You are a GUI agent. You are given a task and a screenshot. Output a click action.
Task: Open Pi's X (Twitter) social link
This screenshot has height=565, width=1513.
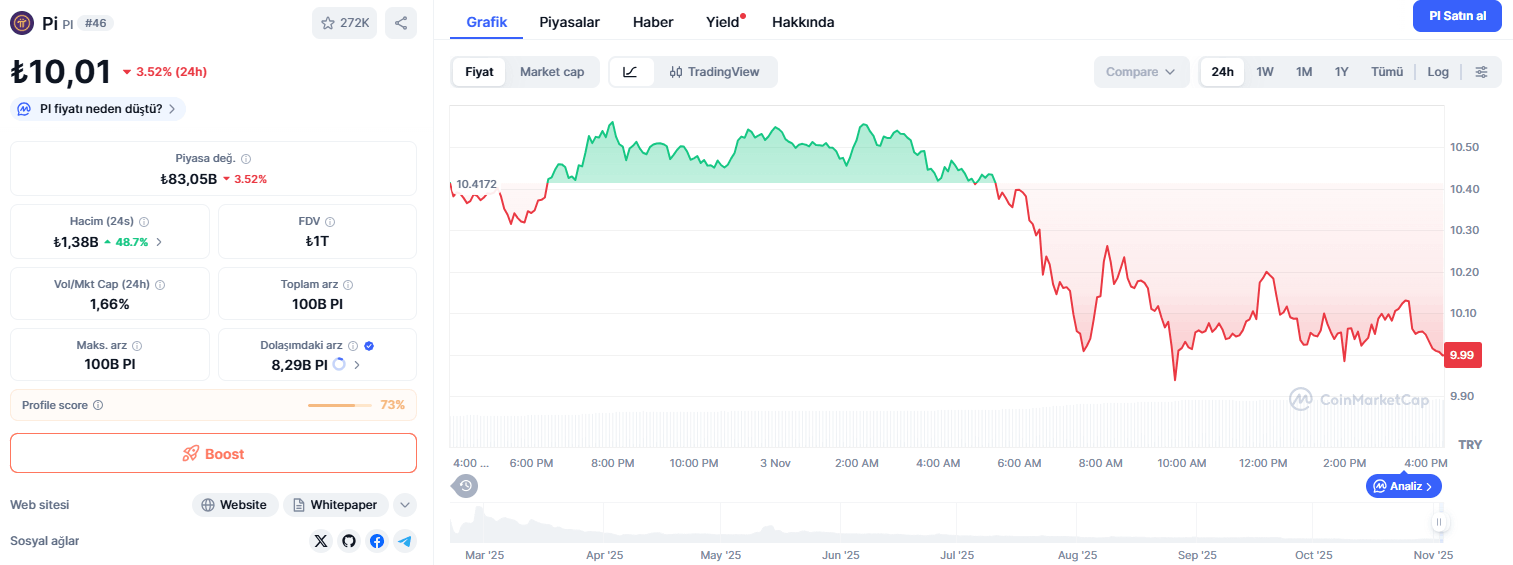[320, 541]
